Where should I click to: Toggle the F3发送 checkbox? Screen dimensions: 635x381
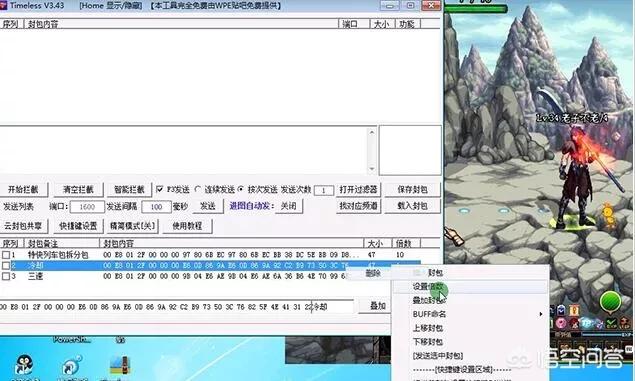click(160, 189)
